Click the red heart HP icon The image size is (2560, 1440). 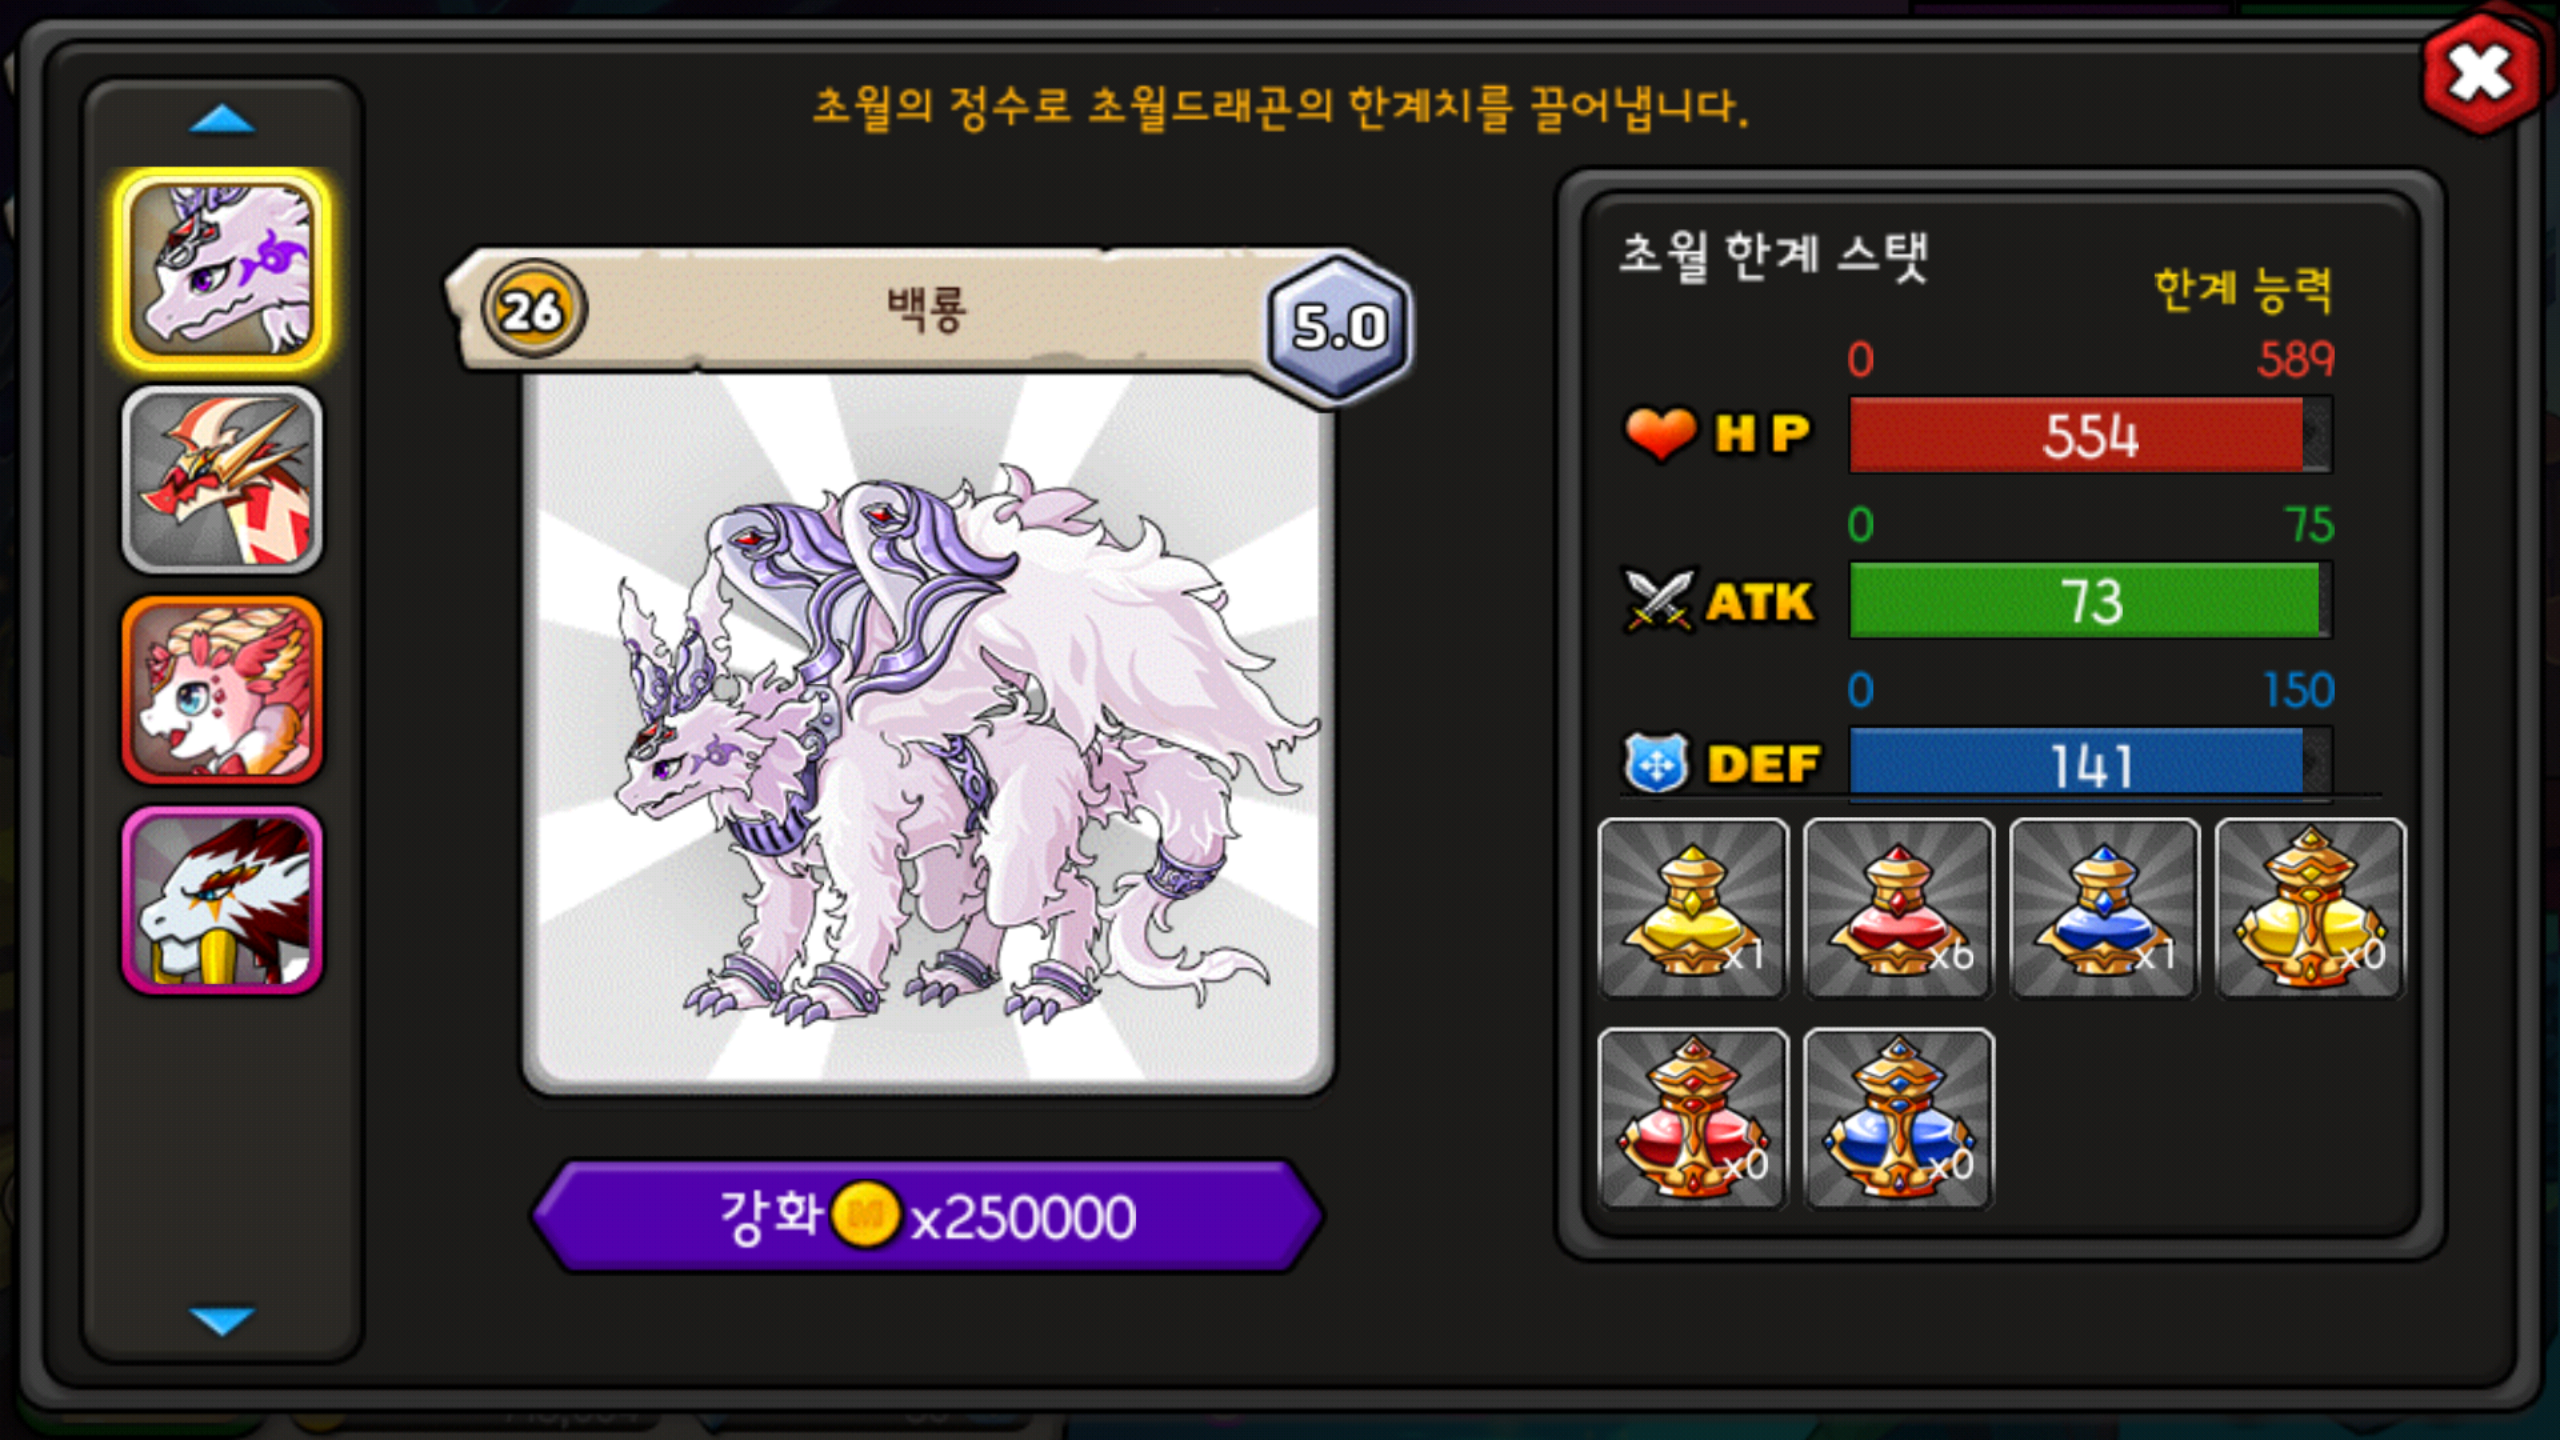[x=1660, y=434]
